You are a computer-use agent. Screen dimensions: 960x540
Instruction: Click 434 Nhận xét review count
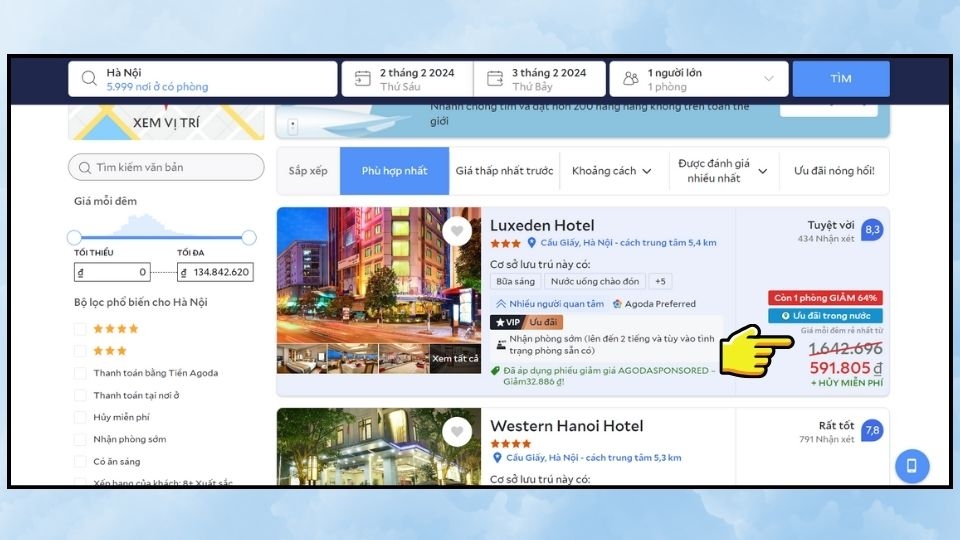[x=825, y=239]
